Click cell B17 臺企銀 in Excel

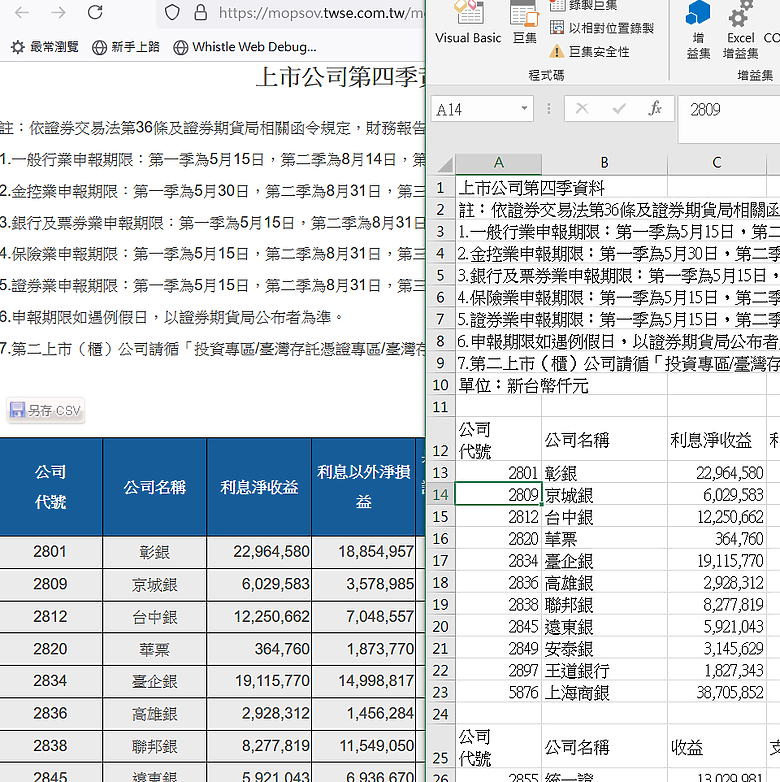(604, 561)
